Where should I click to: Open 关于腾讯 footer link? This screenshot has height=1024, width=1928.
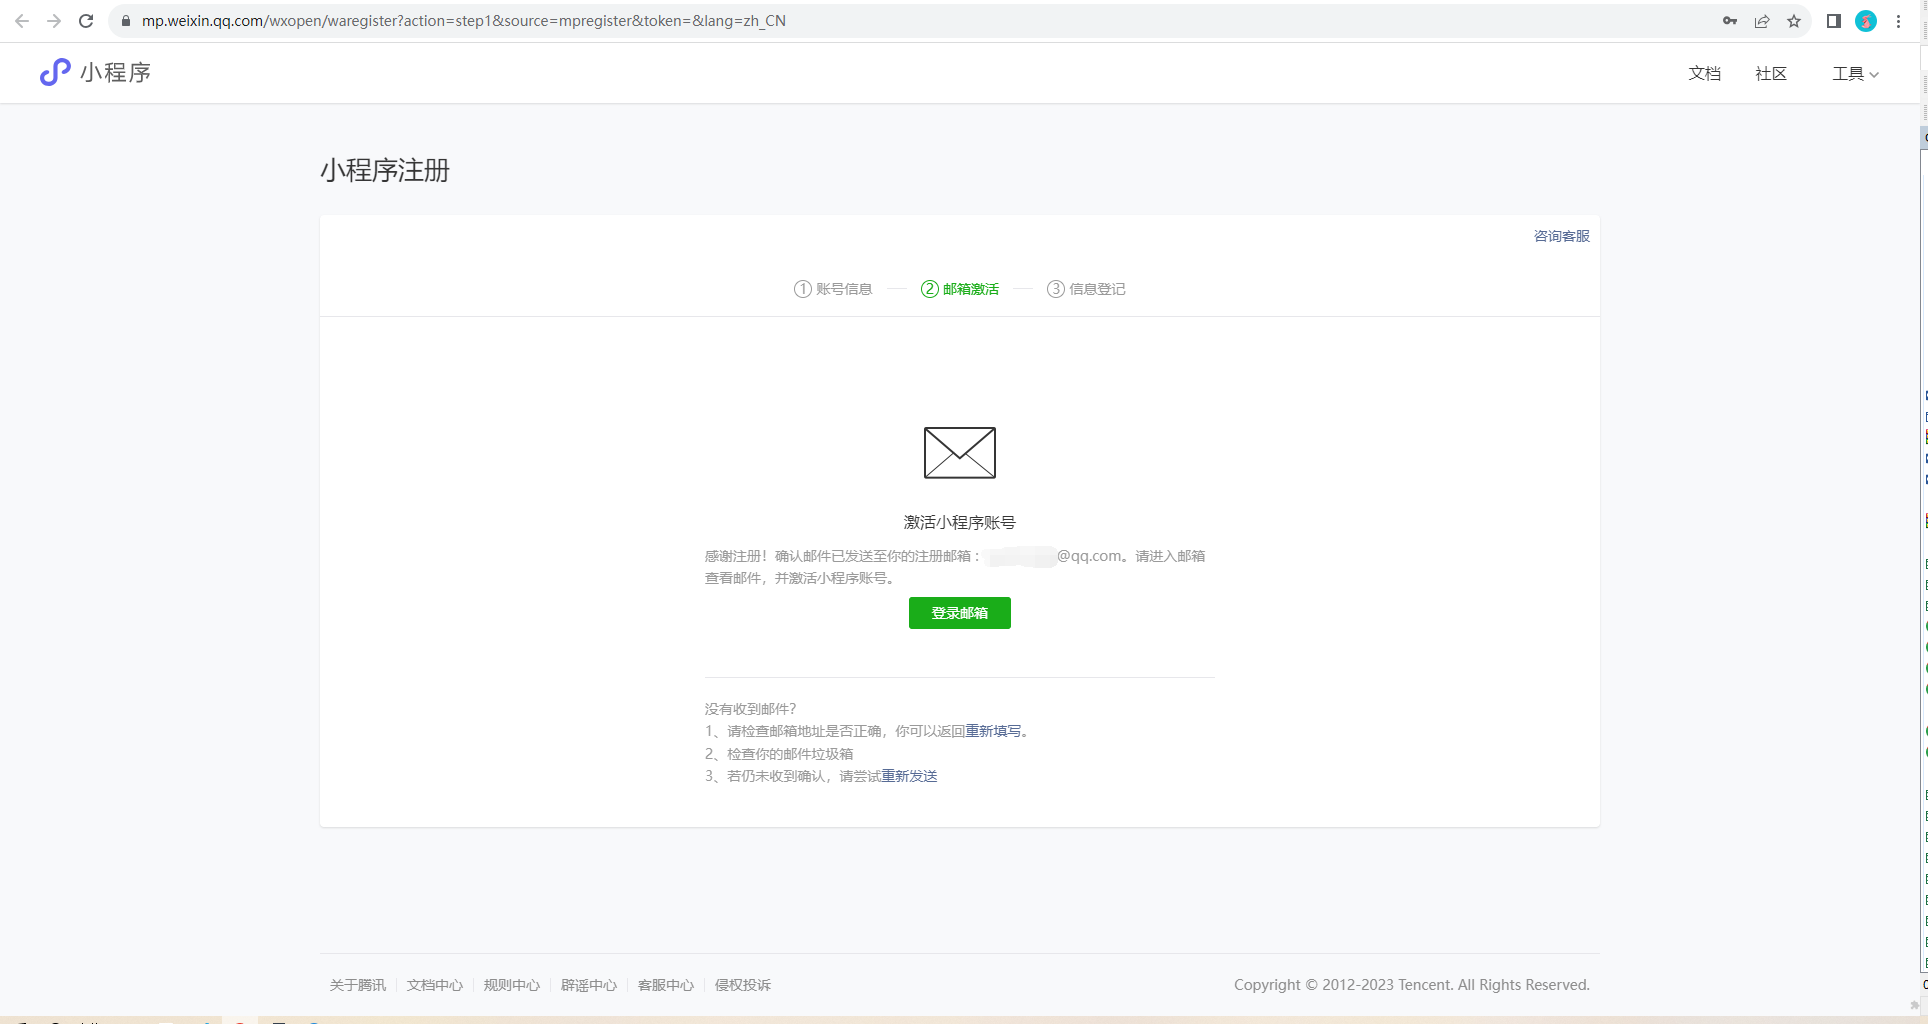[x=358, y=985]
